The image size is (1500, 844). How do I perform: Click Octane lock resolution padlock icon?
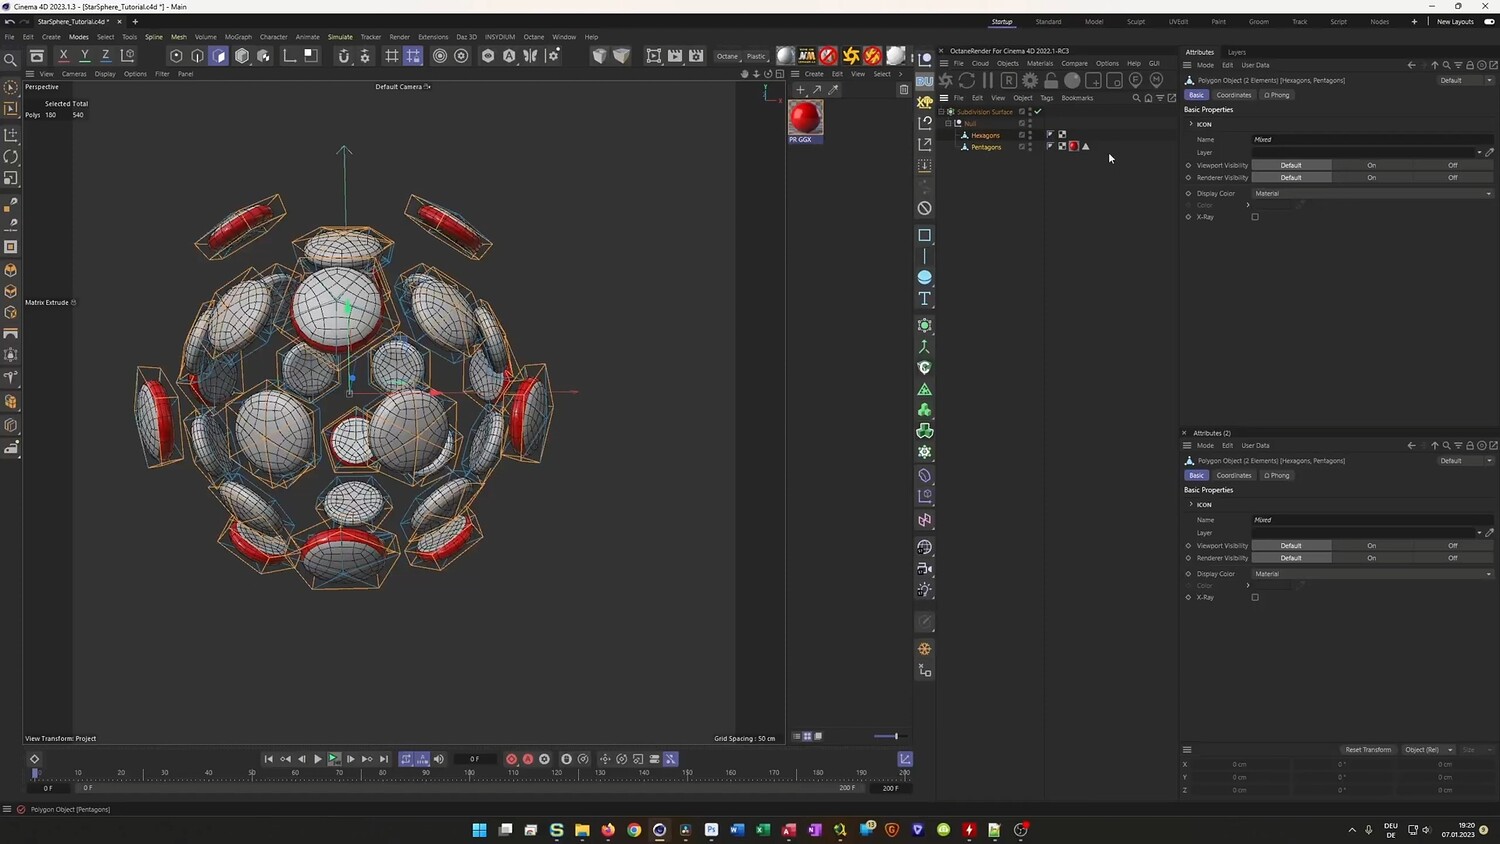pyautogui.click(x=1051, y=80)
